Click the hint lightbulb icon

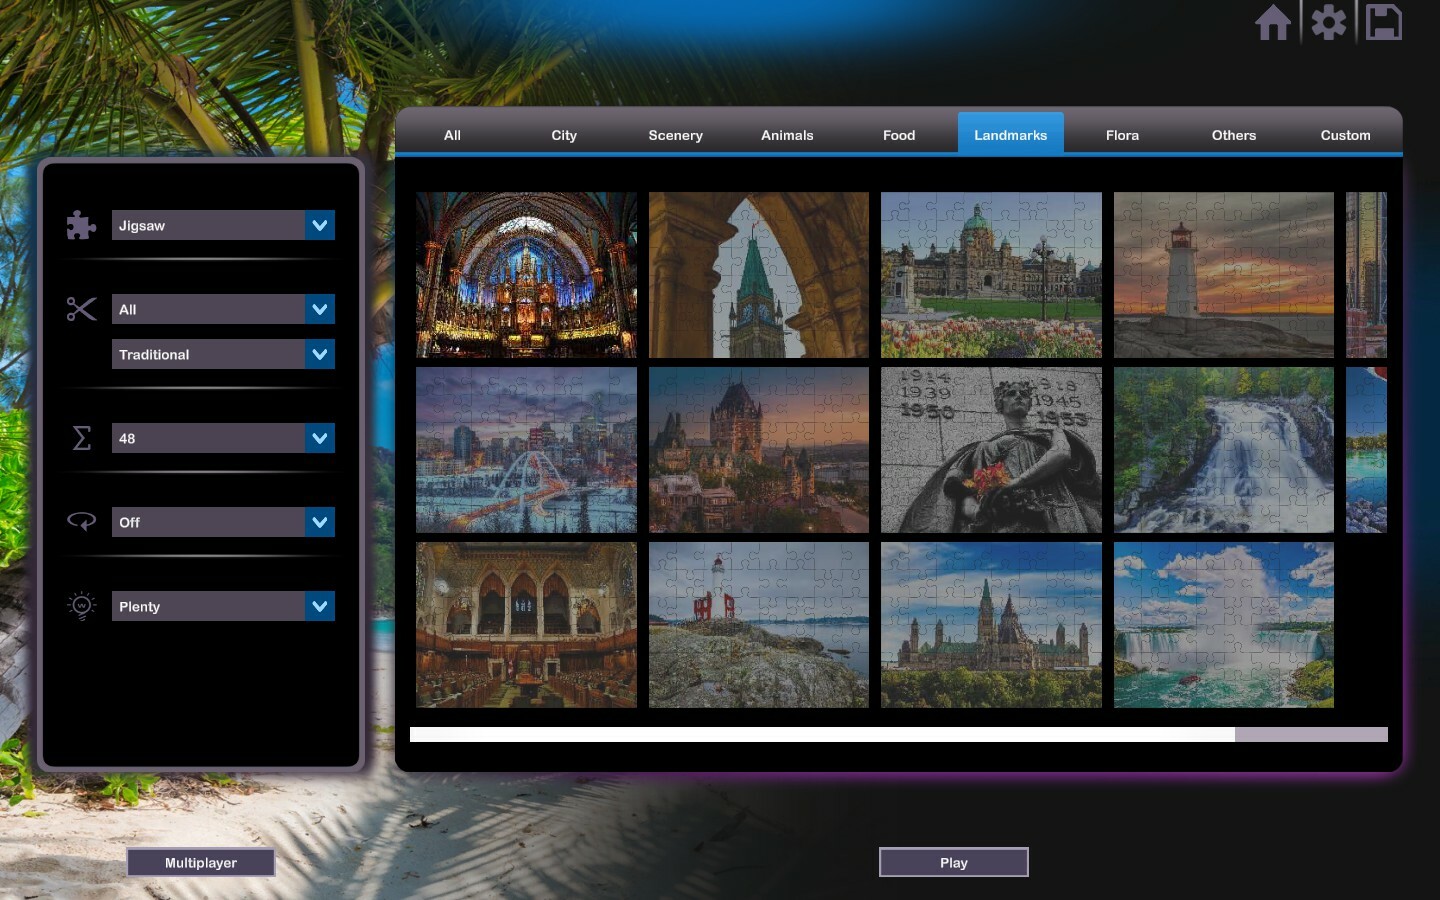click(x=81, y=605)
